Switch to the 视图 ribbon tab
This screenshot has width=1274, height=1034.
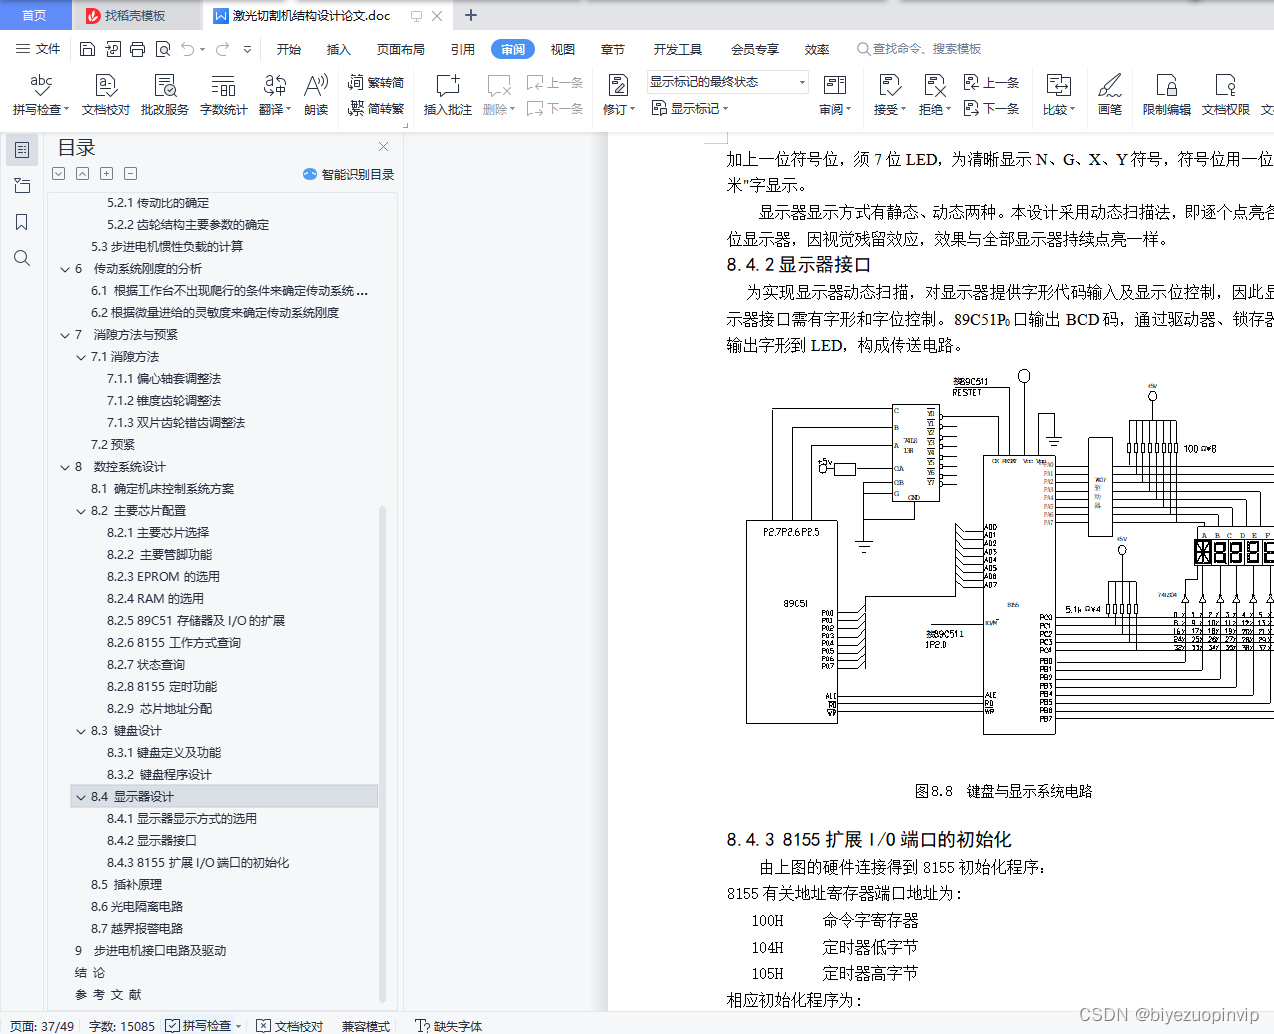(563, 49)
